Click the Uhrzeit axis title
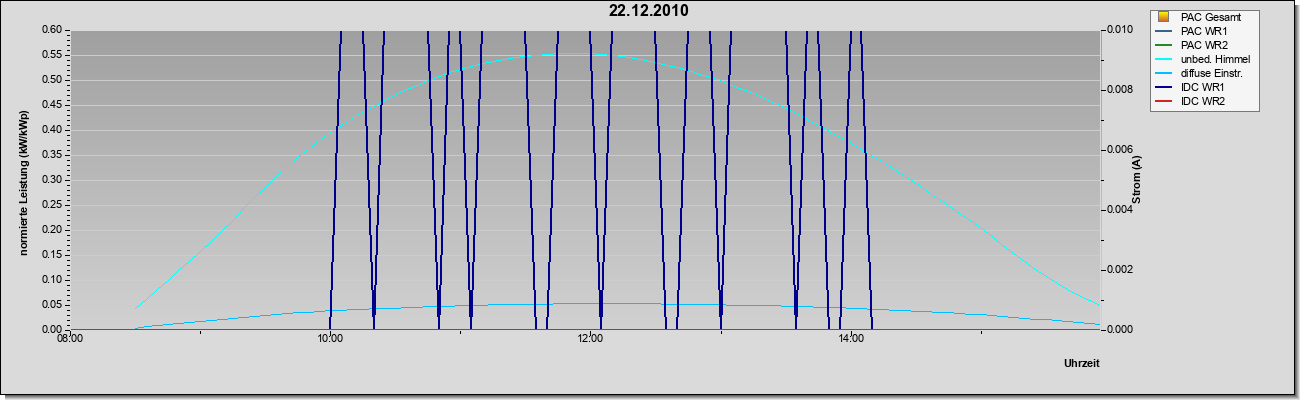 point(1081,364)
